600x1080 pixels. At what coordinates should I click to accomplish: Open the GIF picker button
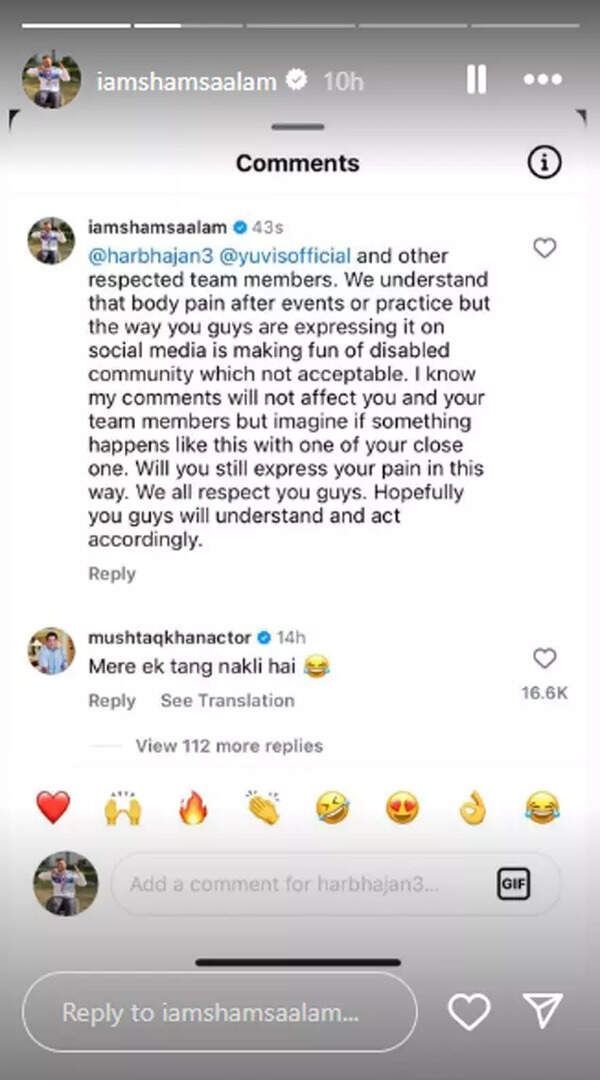click(513, 884)
